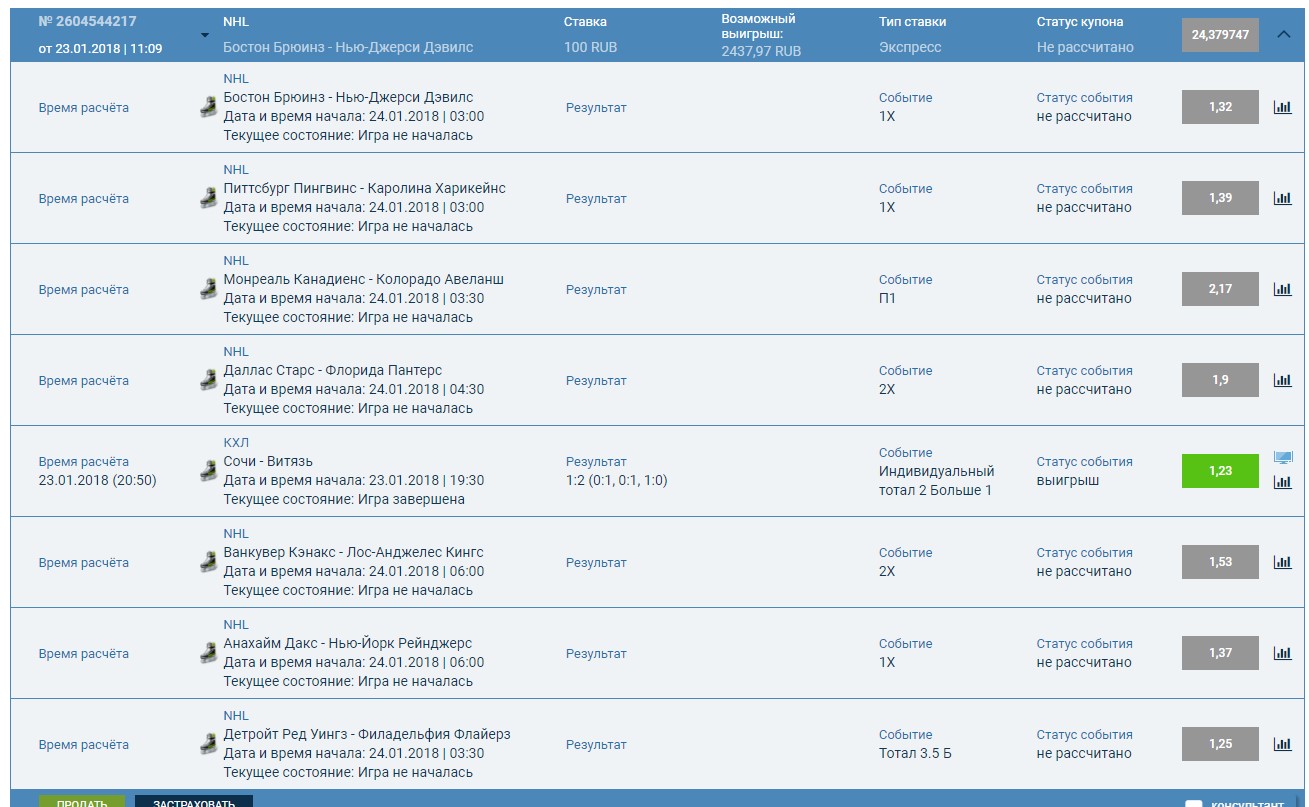This screenshot has width=1309, height=807.
Task: View statistics chart for Анахайм Дакс row
Action: [1282, 653]
